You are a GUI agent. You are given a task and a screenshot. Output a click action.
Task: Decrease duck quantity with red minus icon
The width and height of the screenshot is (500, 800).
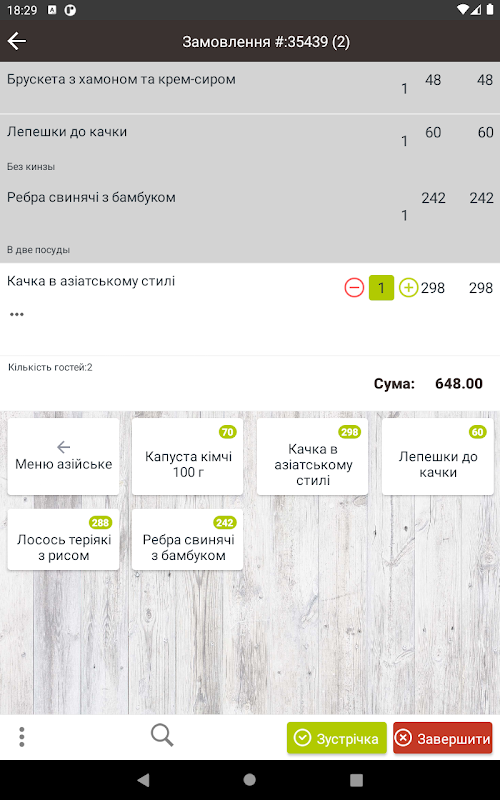[x=354, y=288]
